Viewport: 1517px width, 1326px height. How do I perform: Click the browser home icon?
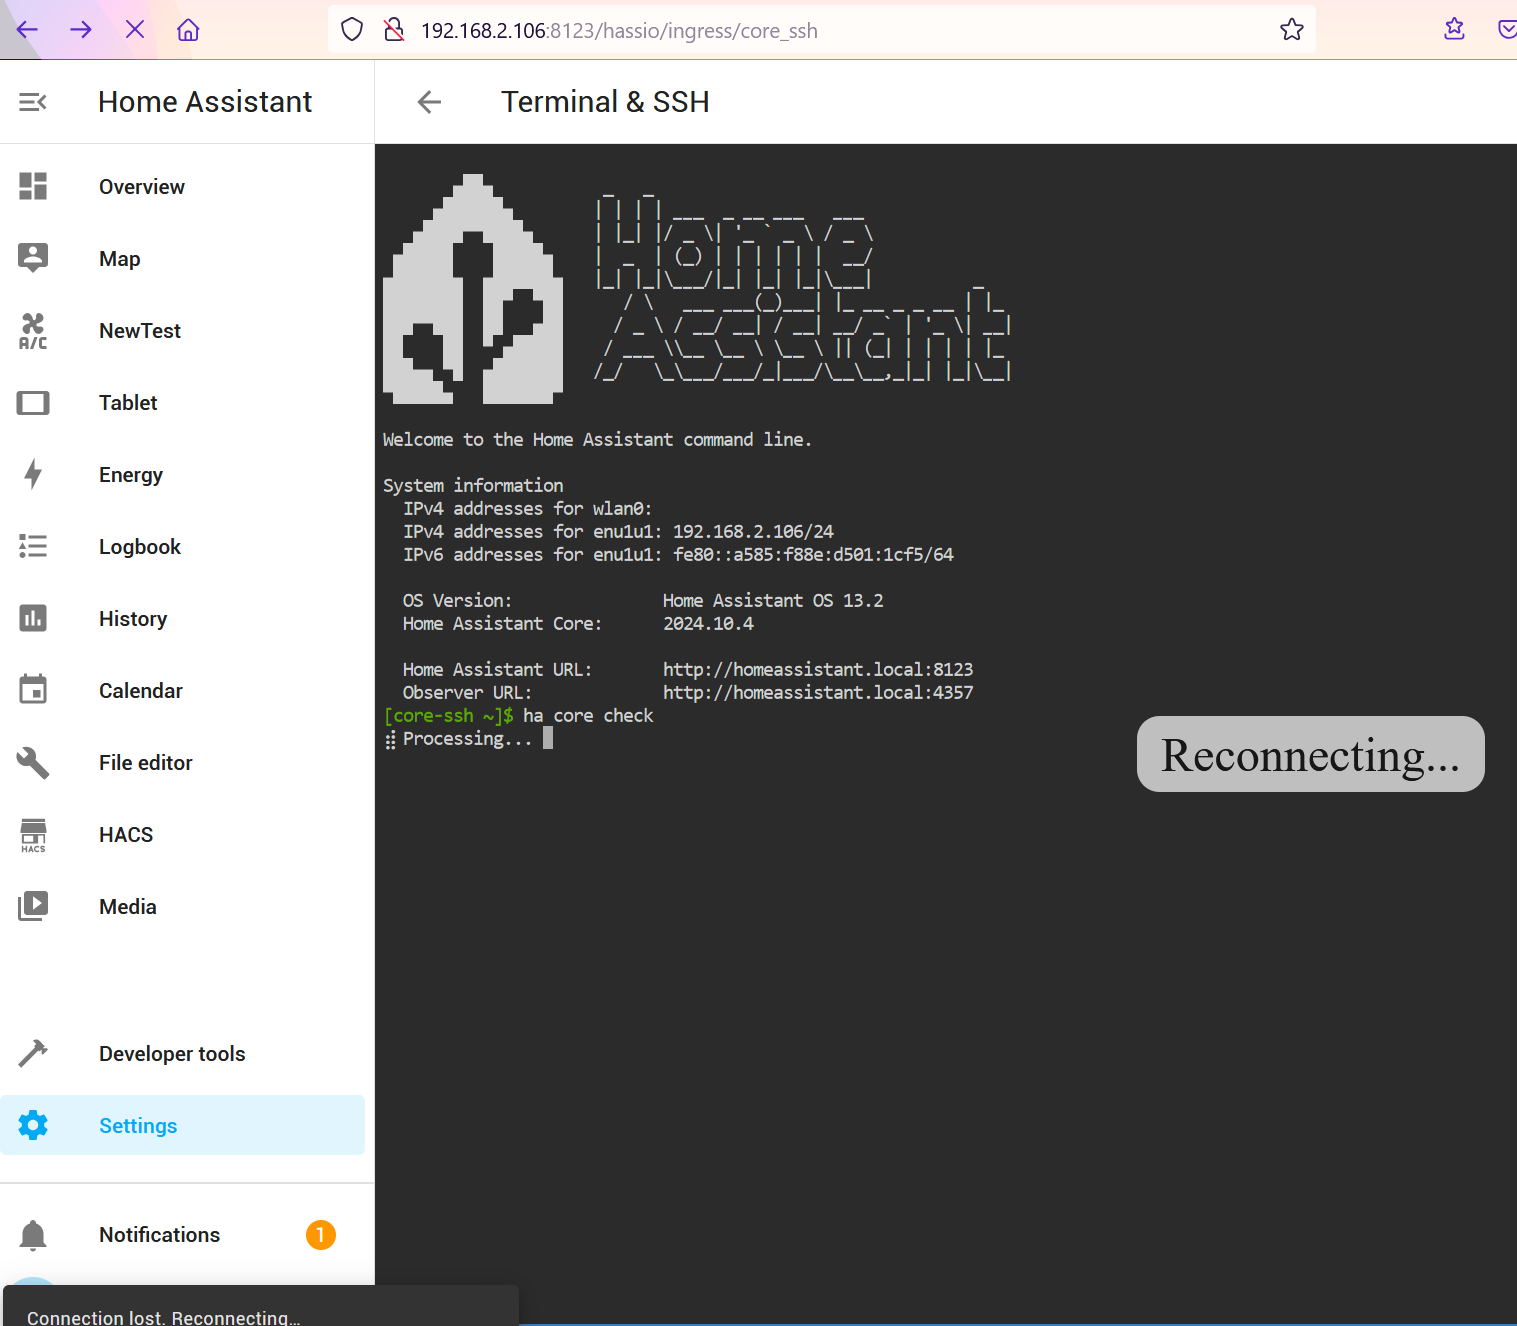[188, 30]
